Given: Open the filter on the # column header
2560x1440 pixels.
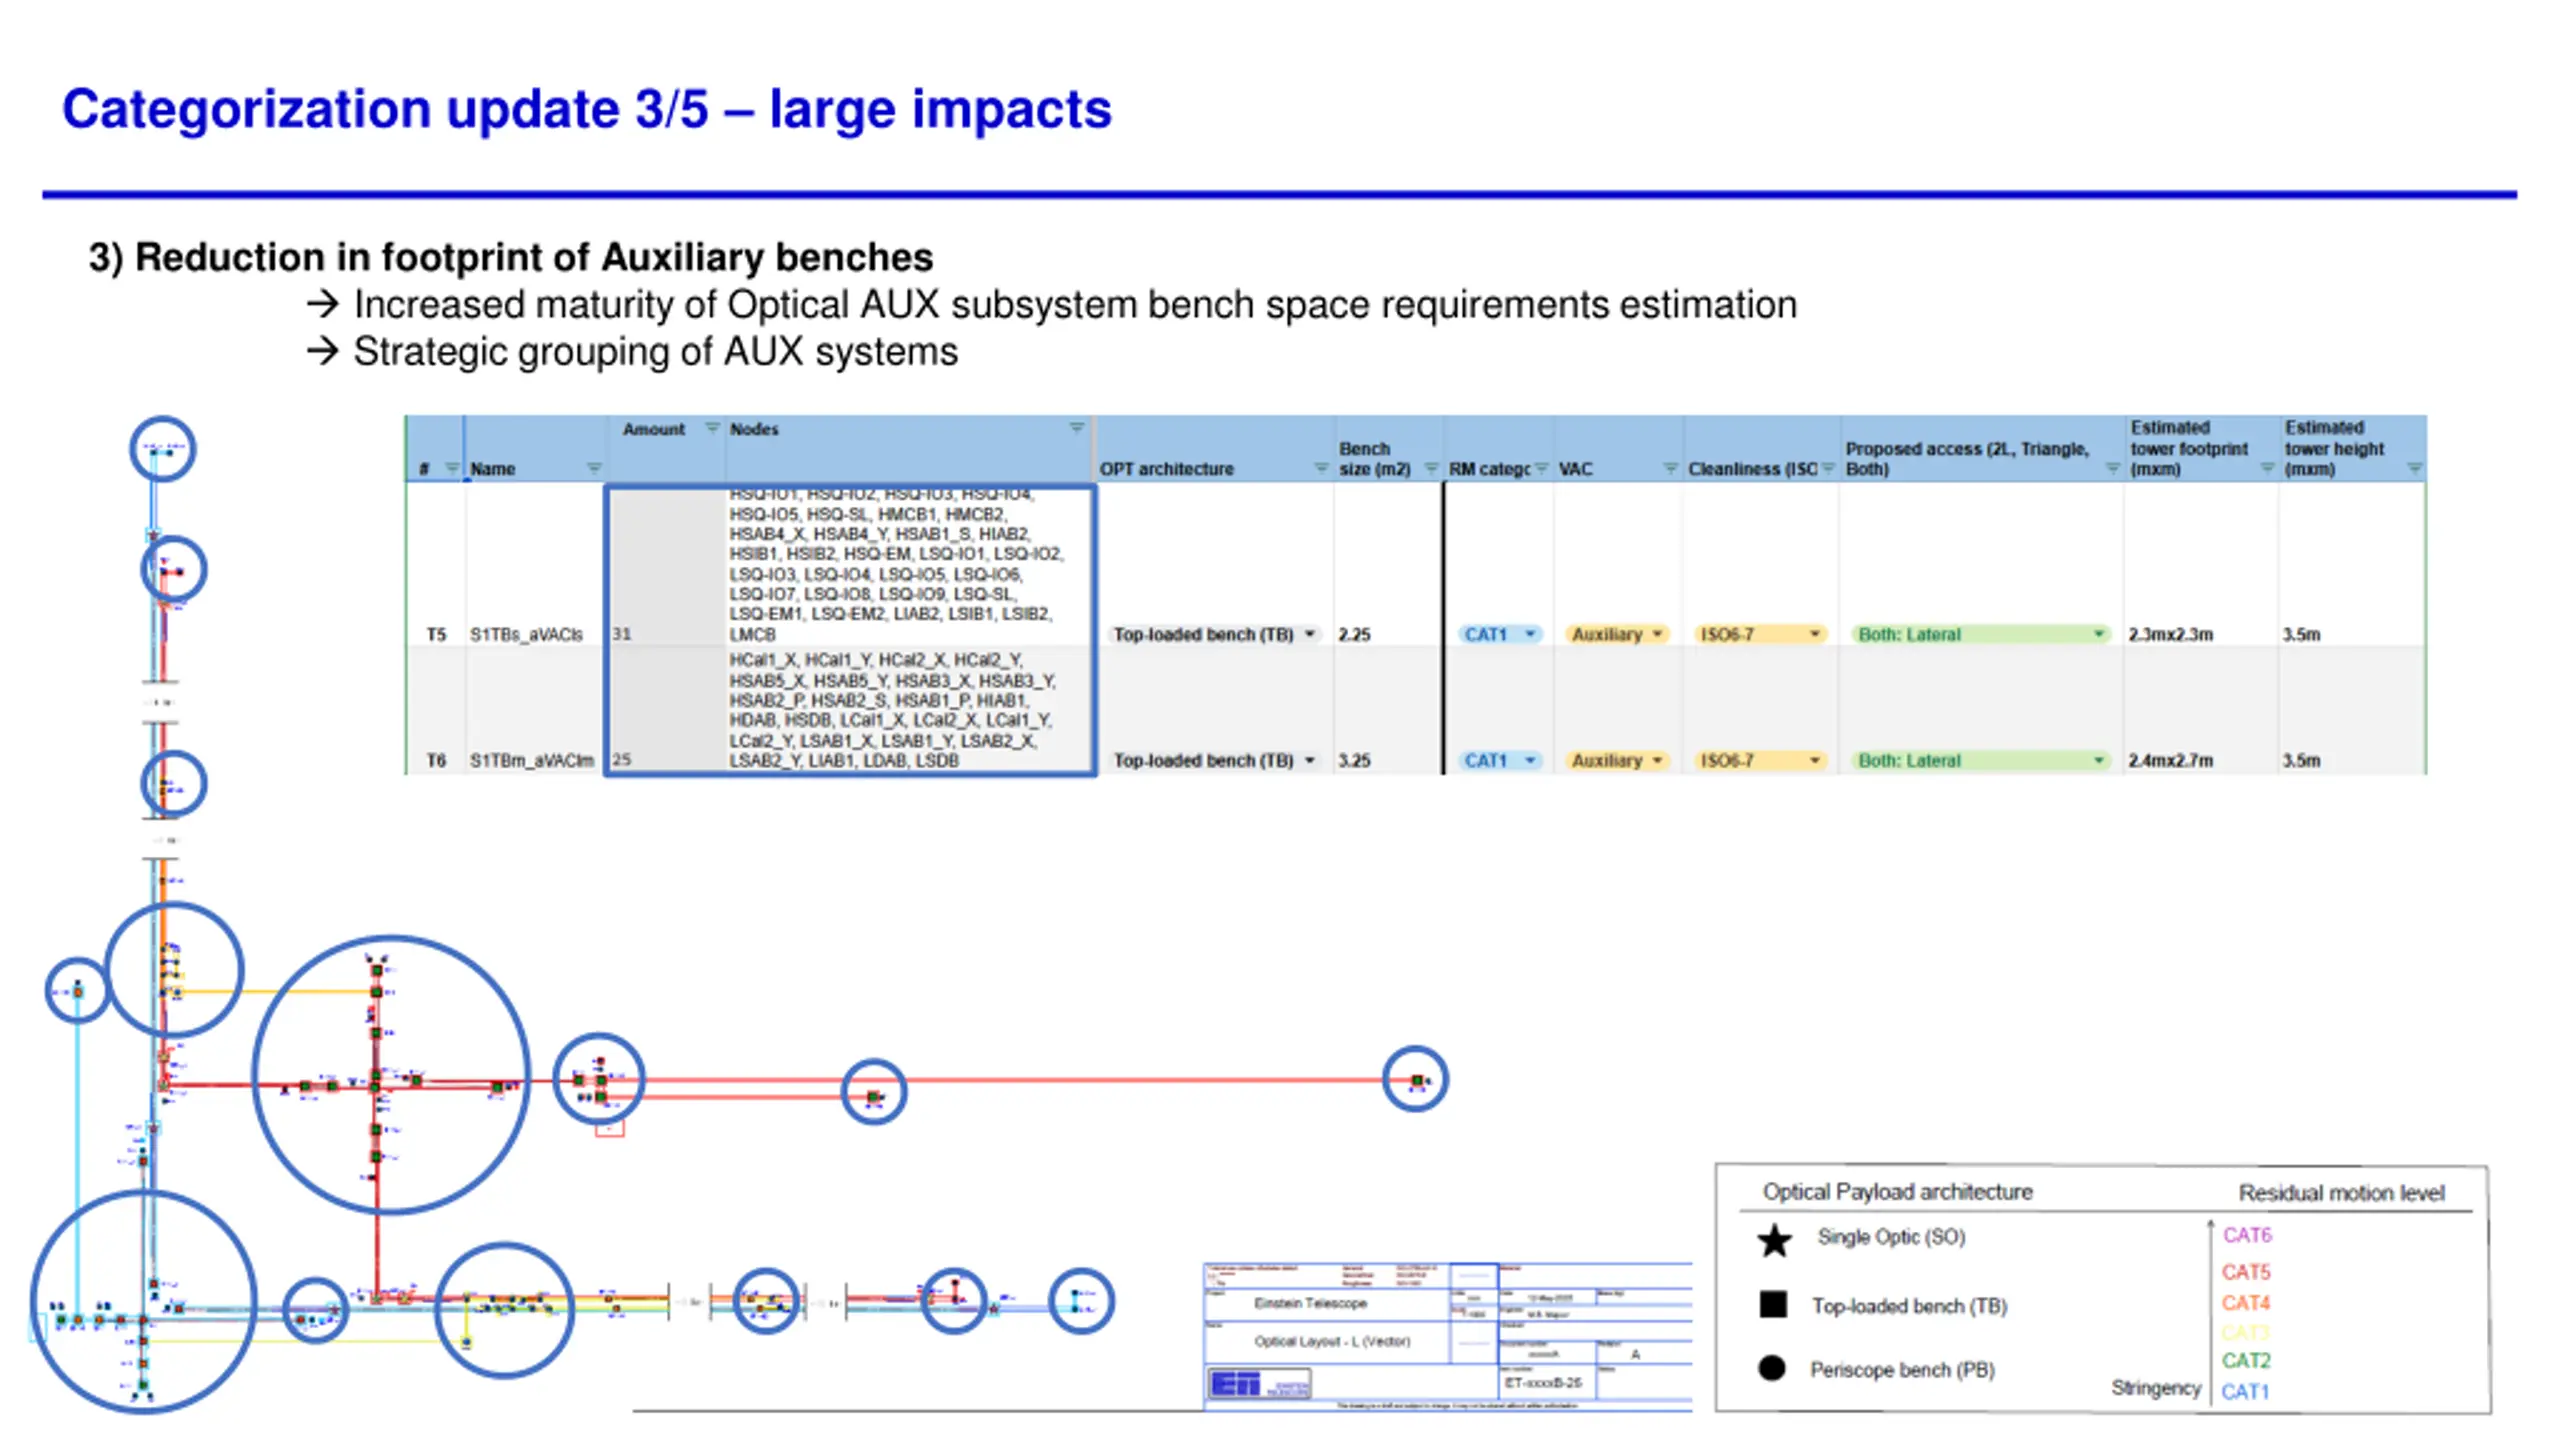Looking at the screenshot, I should (452, 468).
